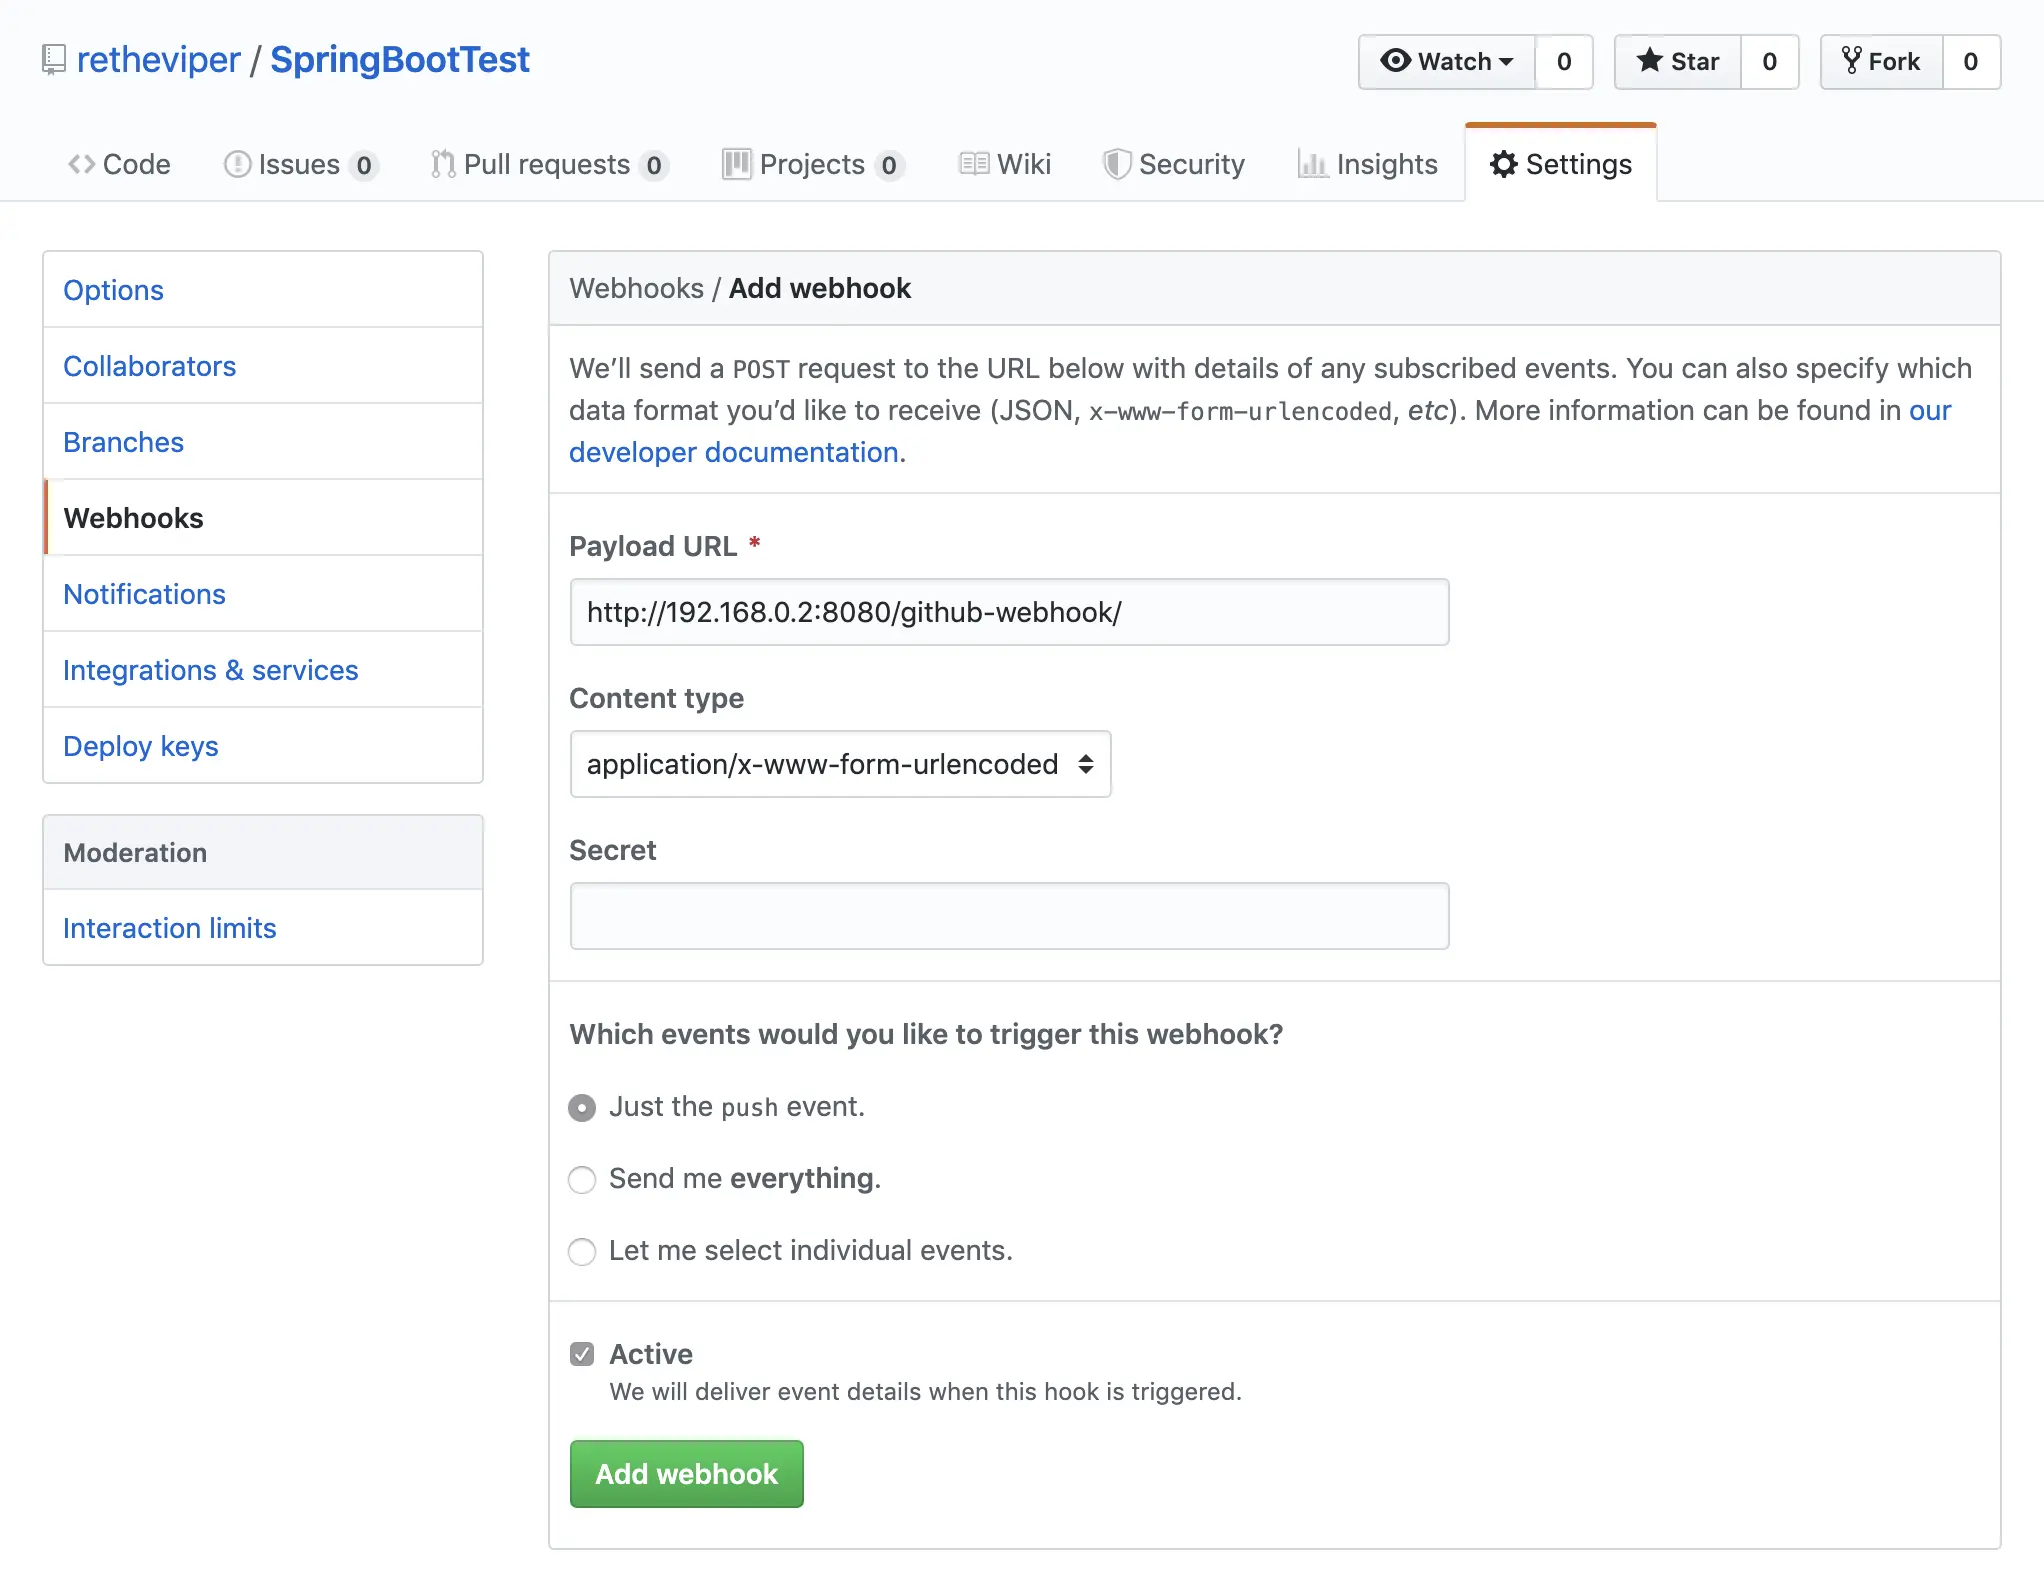Click the Secret input field
Viewport: 2044px width, 1592px height.
pyautogui.click(x=1009, y=915)
